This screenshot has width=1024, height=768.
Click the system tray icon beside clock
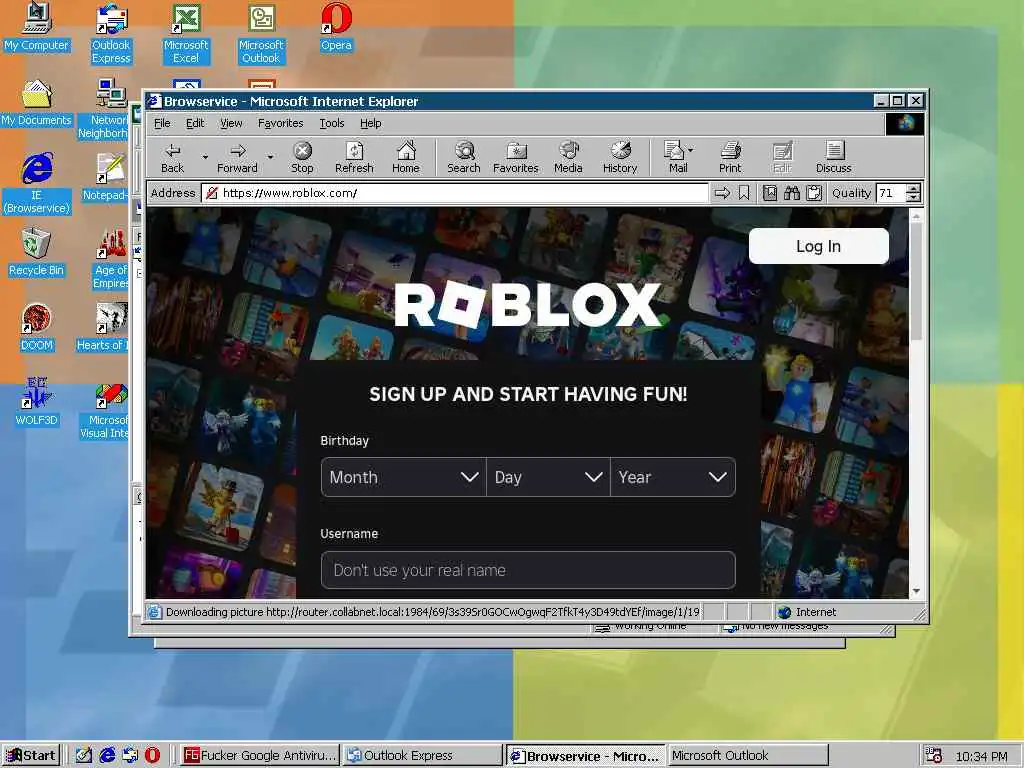(x=934, y=756)
